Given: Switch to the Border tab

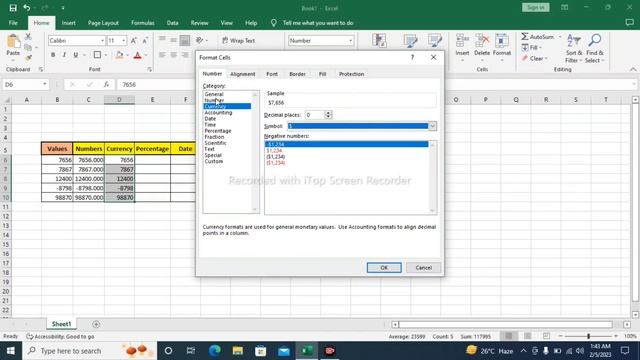Looking at the screenshot, I should coord(297,74).
